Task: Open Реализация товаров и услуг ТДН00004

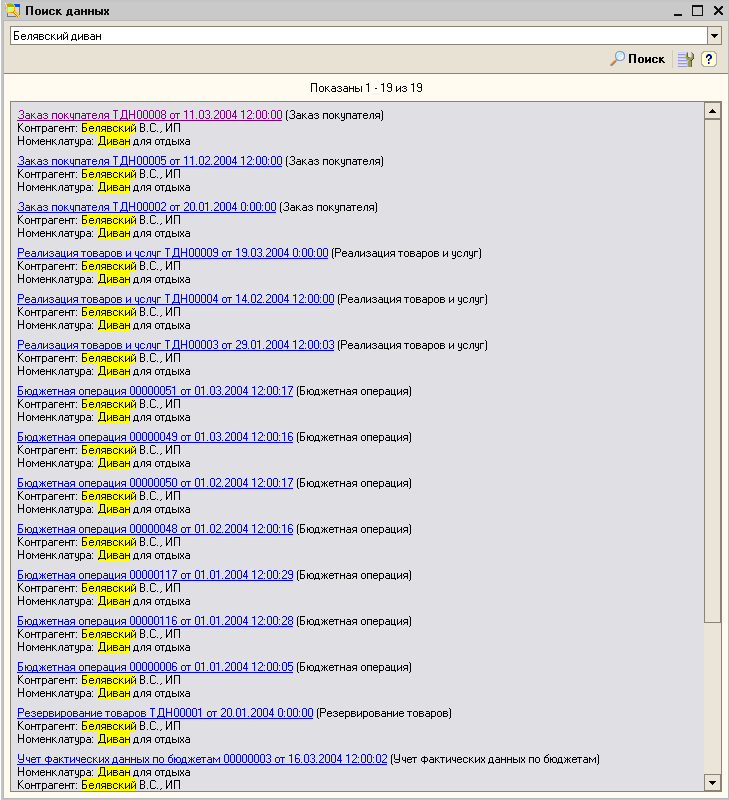Action: (x=175, y=299)
